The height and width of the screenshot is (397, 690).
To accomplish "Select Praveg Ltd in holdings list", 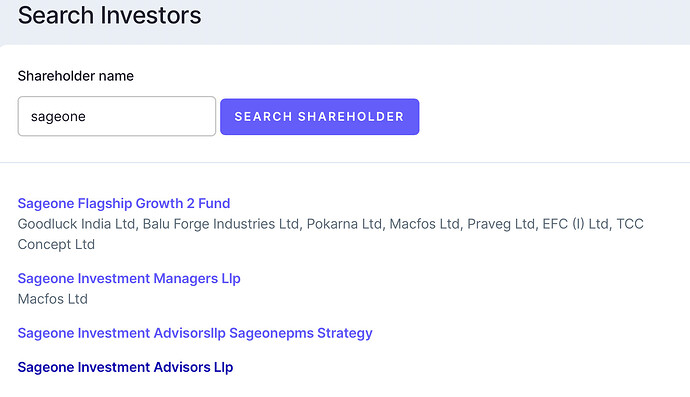I will [501, 224].
